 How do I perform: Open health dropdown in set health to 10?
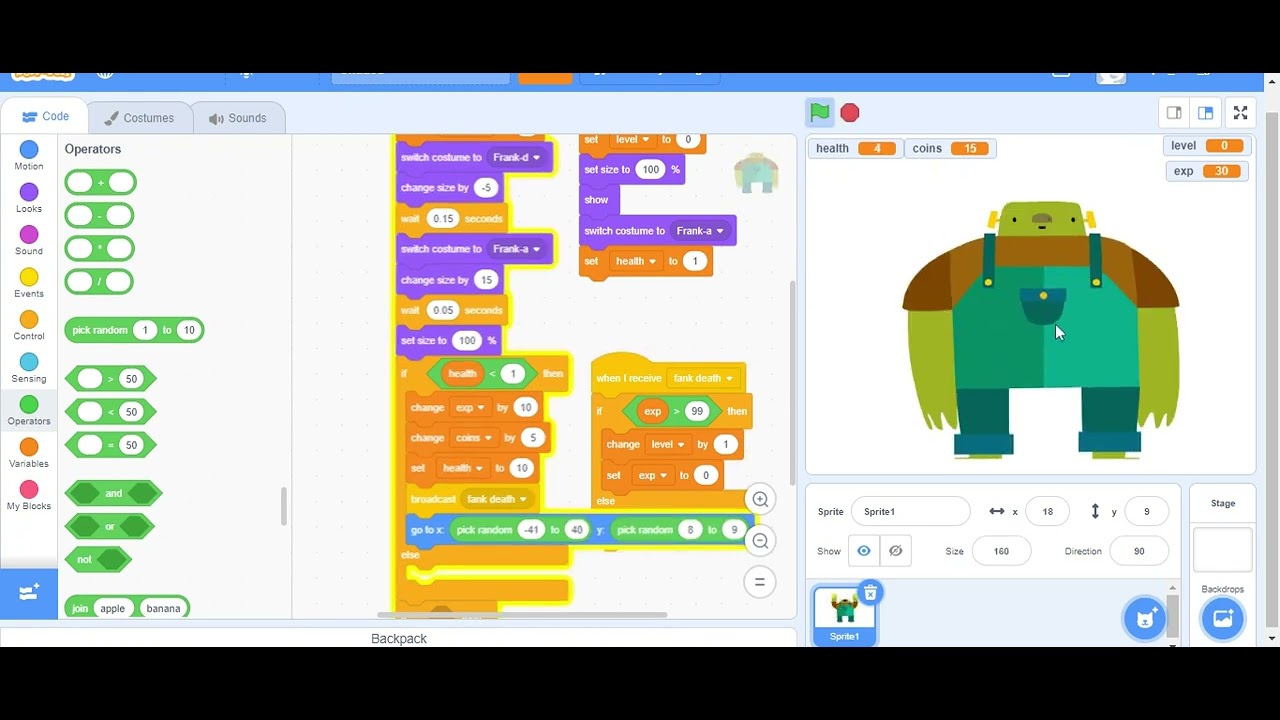pos(463,468)
